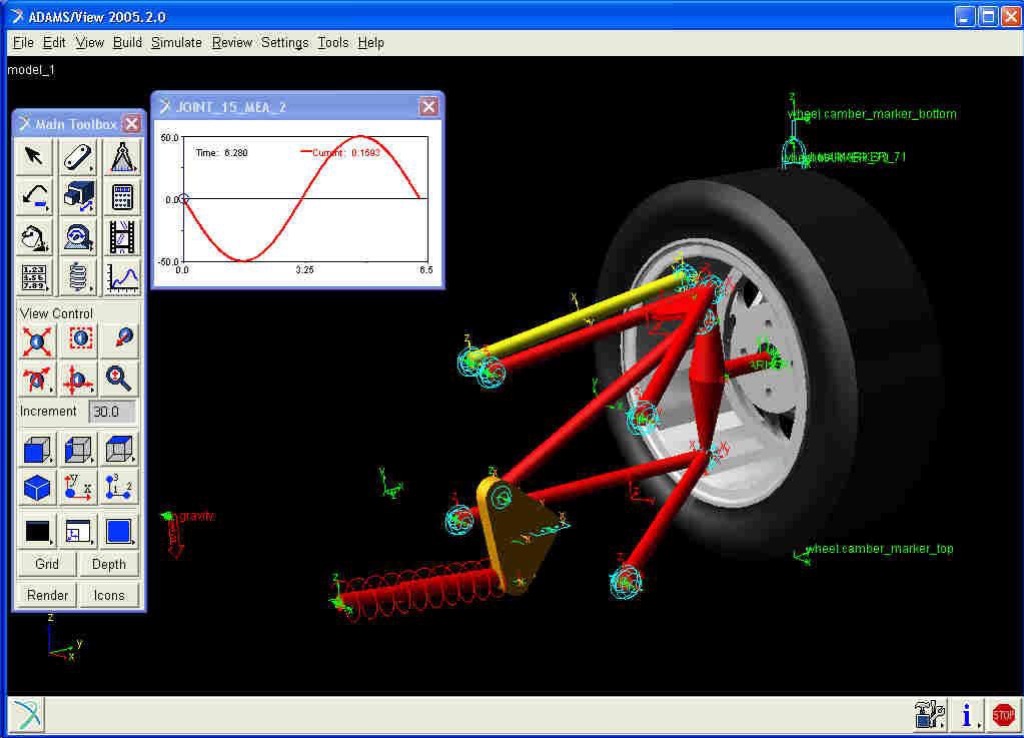Open the Plotting curve tool
The width and height of the screenshot is (1024, 738).
[x=121, y=278]
